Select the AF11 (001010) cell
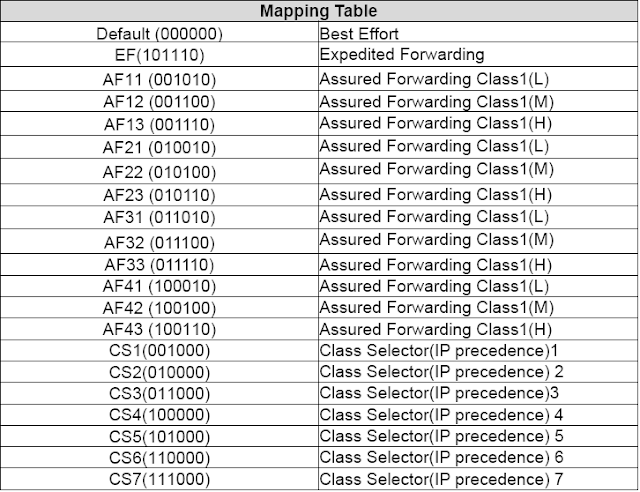 (160, 79)
